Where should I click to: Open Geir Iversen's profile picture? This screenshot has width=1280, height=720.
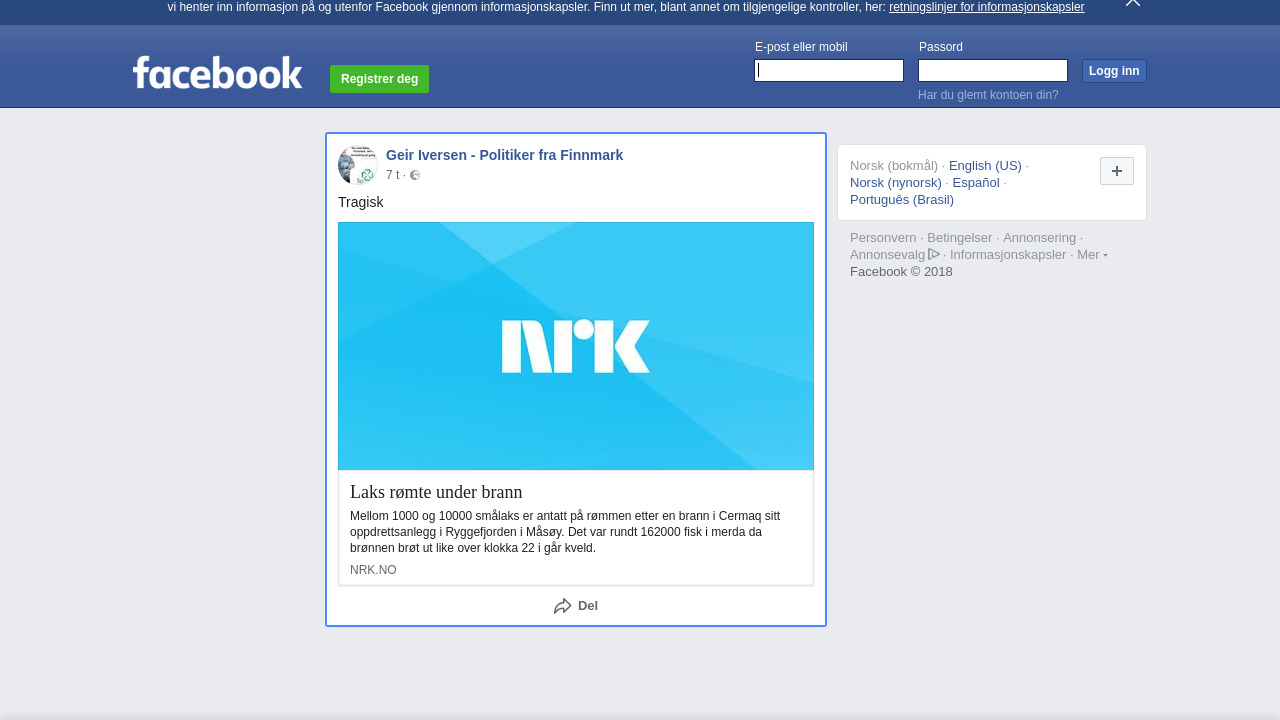[x=357, y=165]
